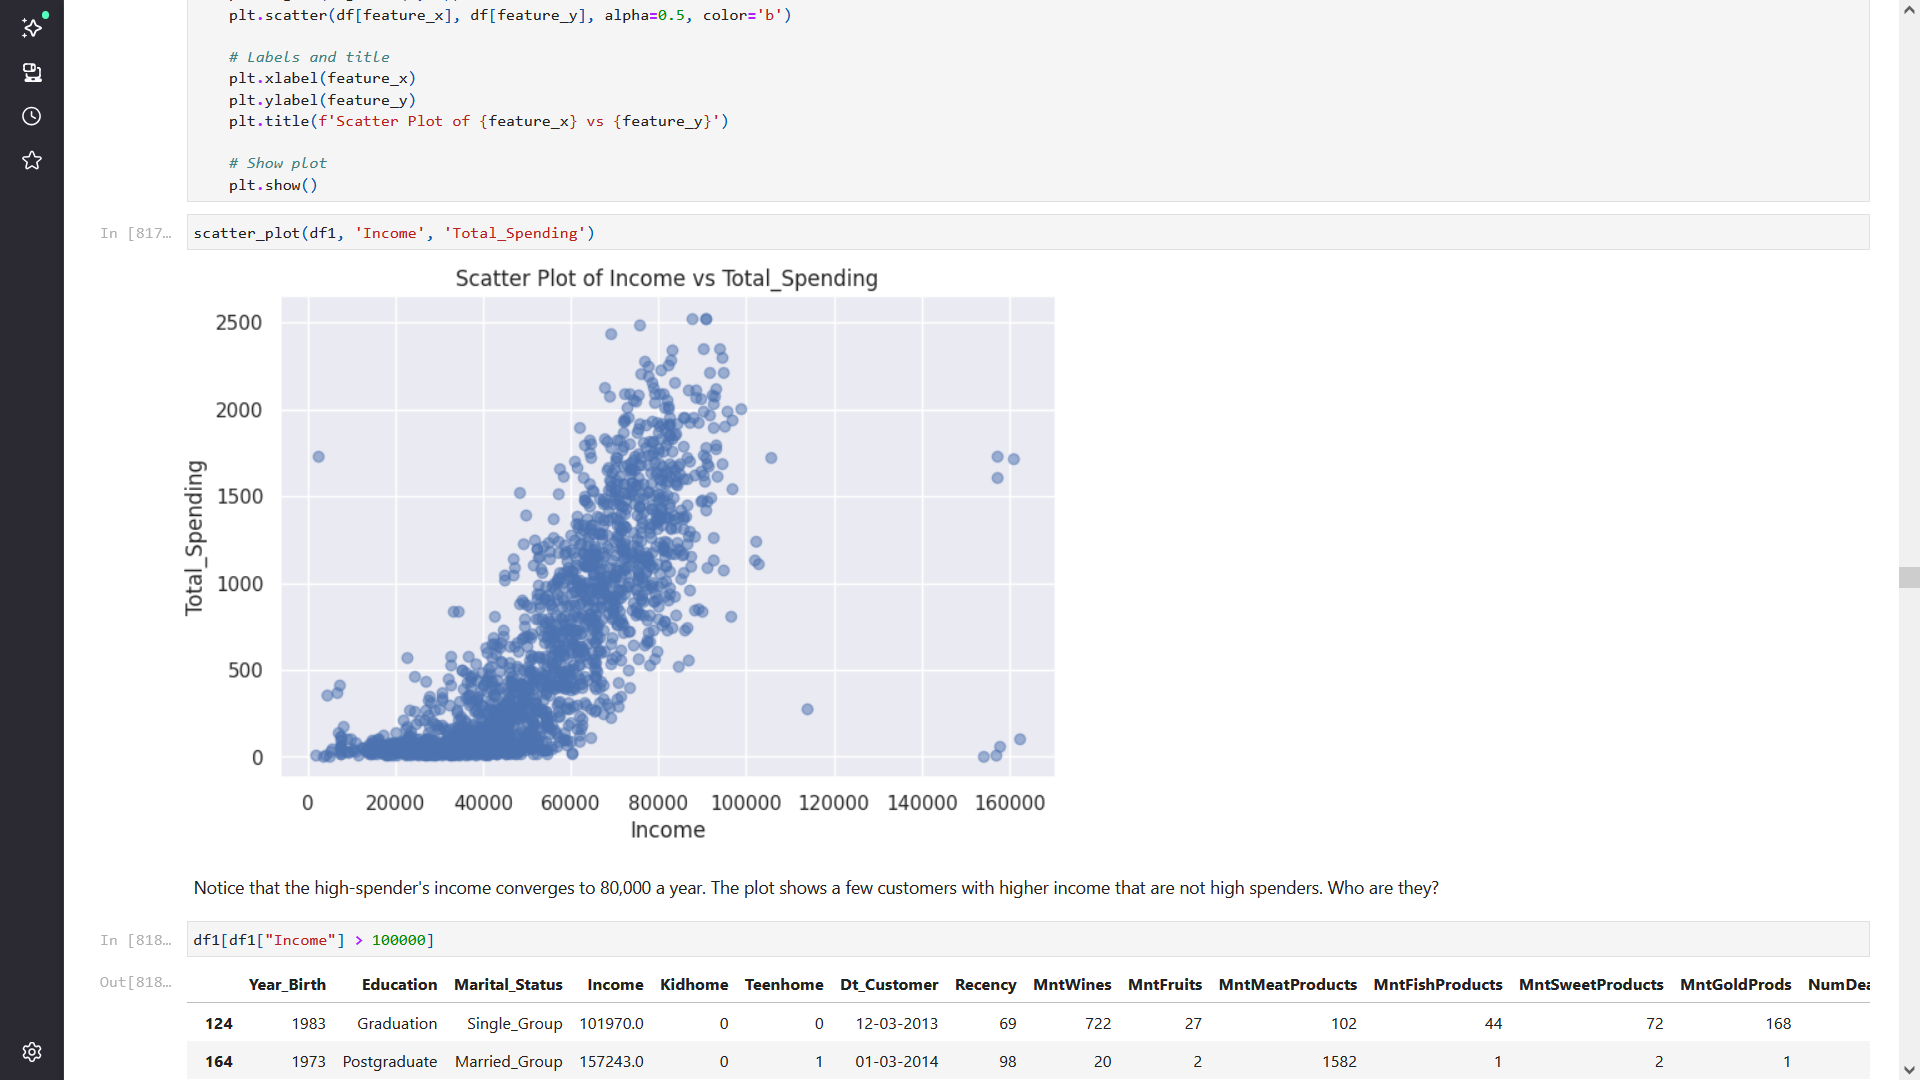Collapse code cell In [818]
The image size is (1920, 1080).
pos(136,939)
